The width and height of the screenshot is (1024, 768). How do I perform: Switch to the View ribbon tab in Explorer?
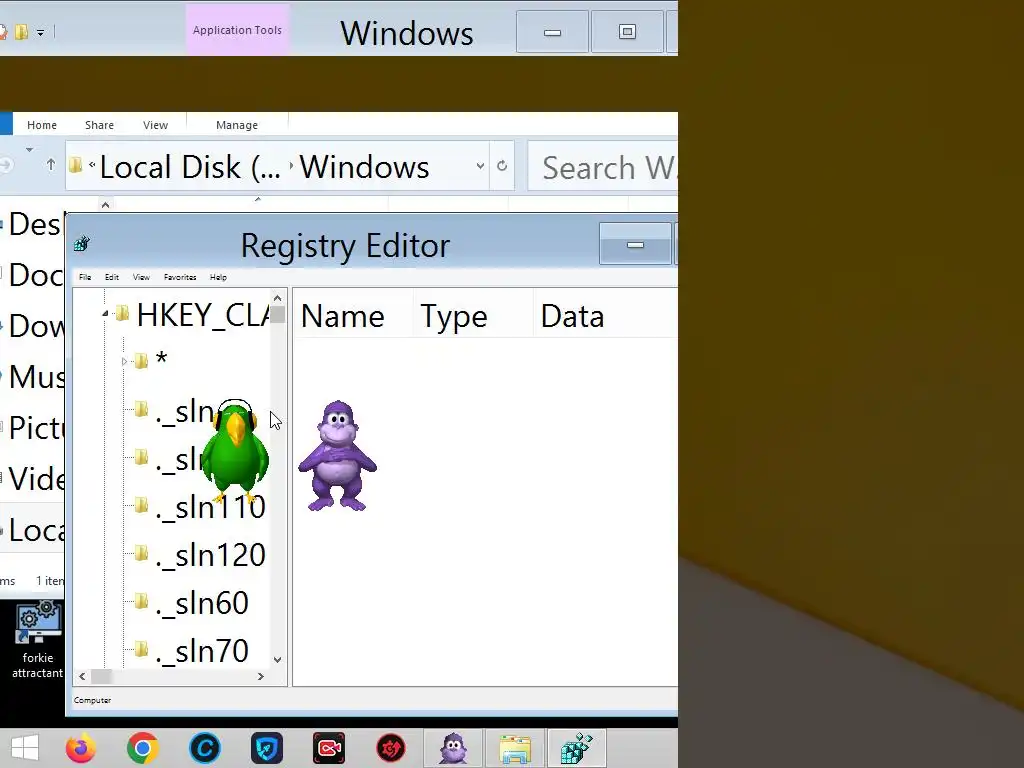[x=155, y=125]
